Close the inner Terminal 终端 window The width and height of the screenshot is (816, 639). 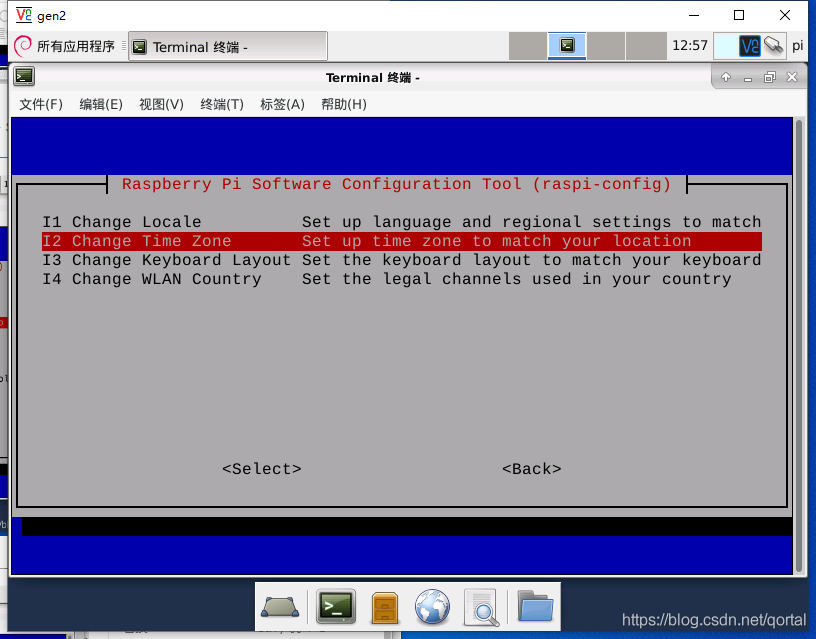792,77
